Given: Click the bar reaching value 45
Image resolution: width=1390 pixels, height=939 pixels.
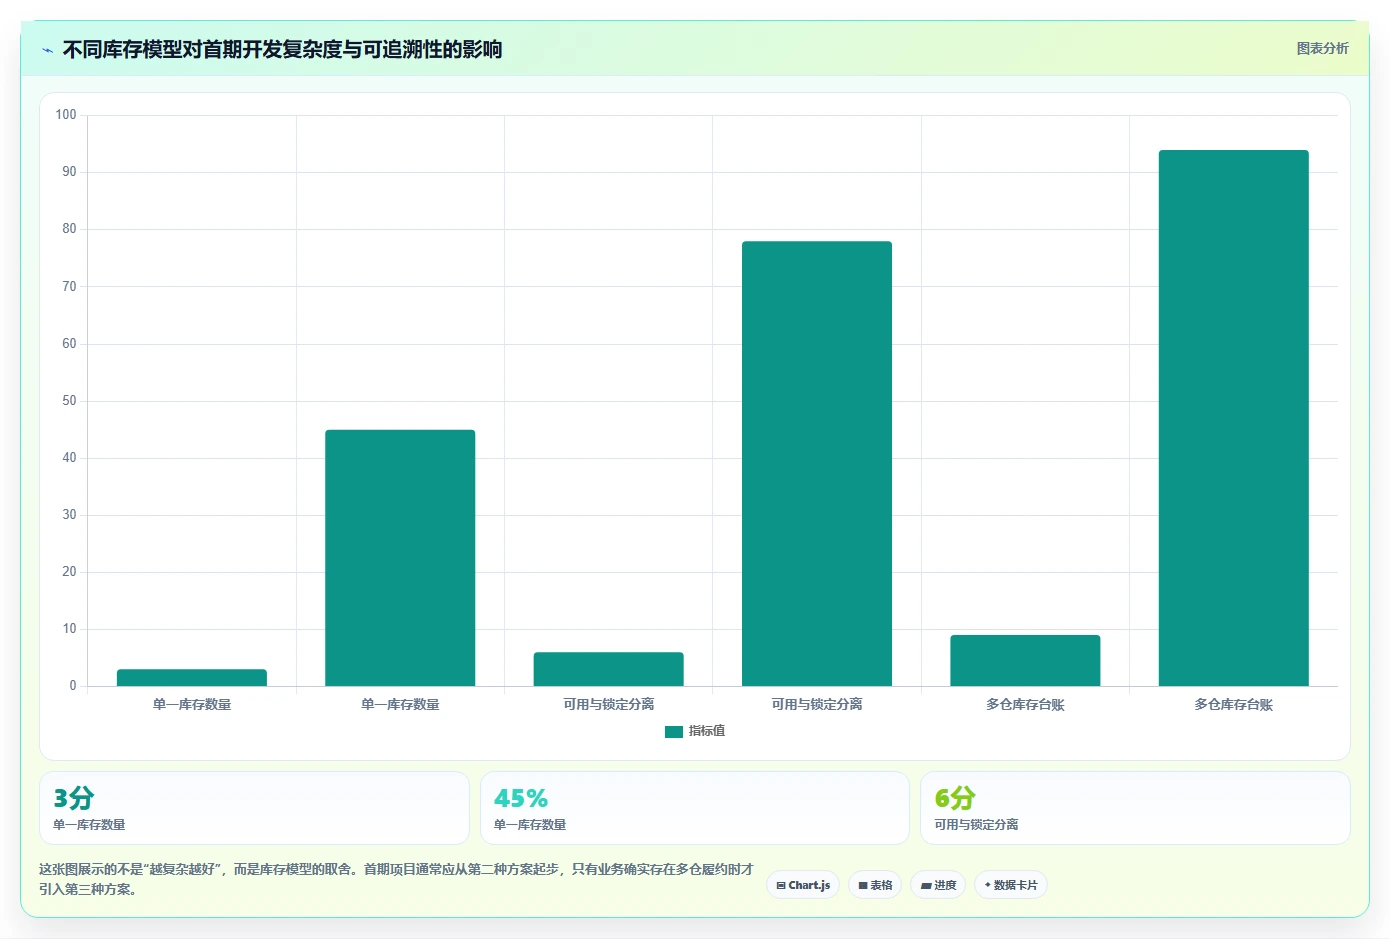Looking at the screenshot, I should (400, 558).
